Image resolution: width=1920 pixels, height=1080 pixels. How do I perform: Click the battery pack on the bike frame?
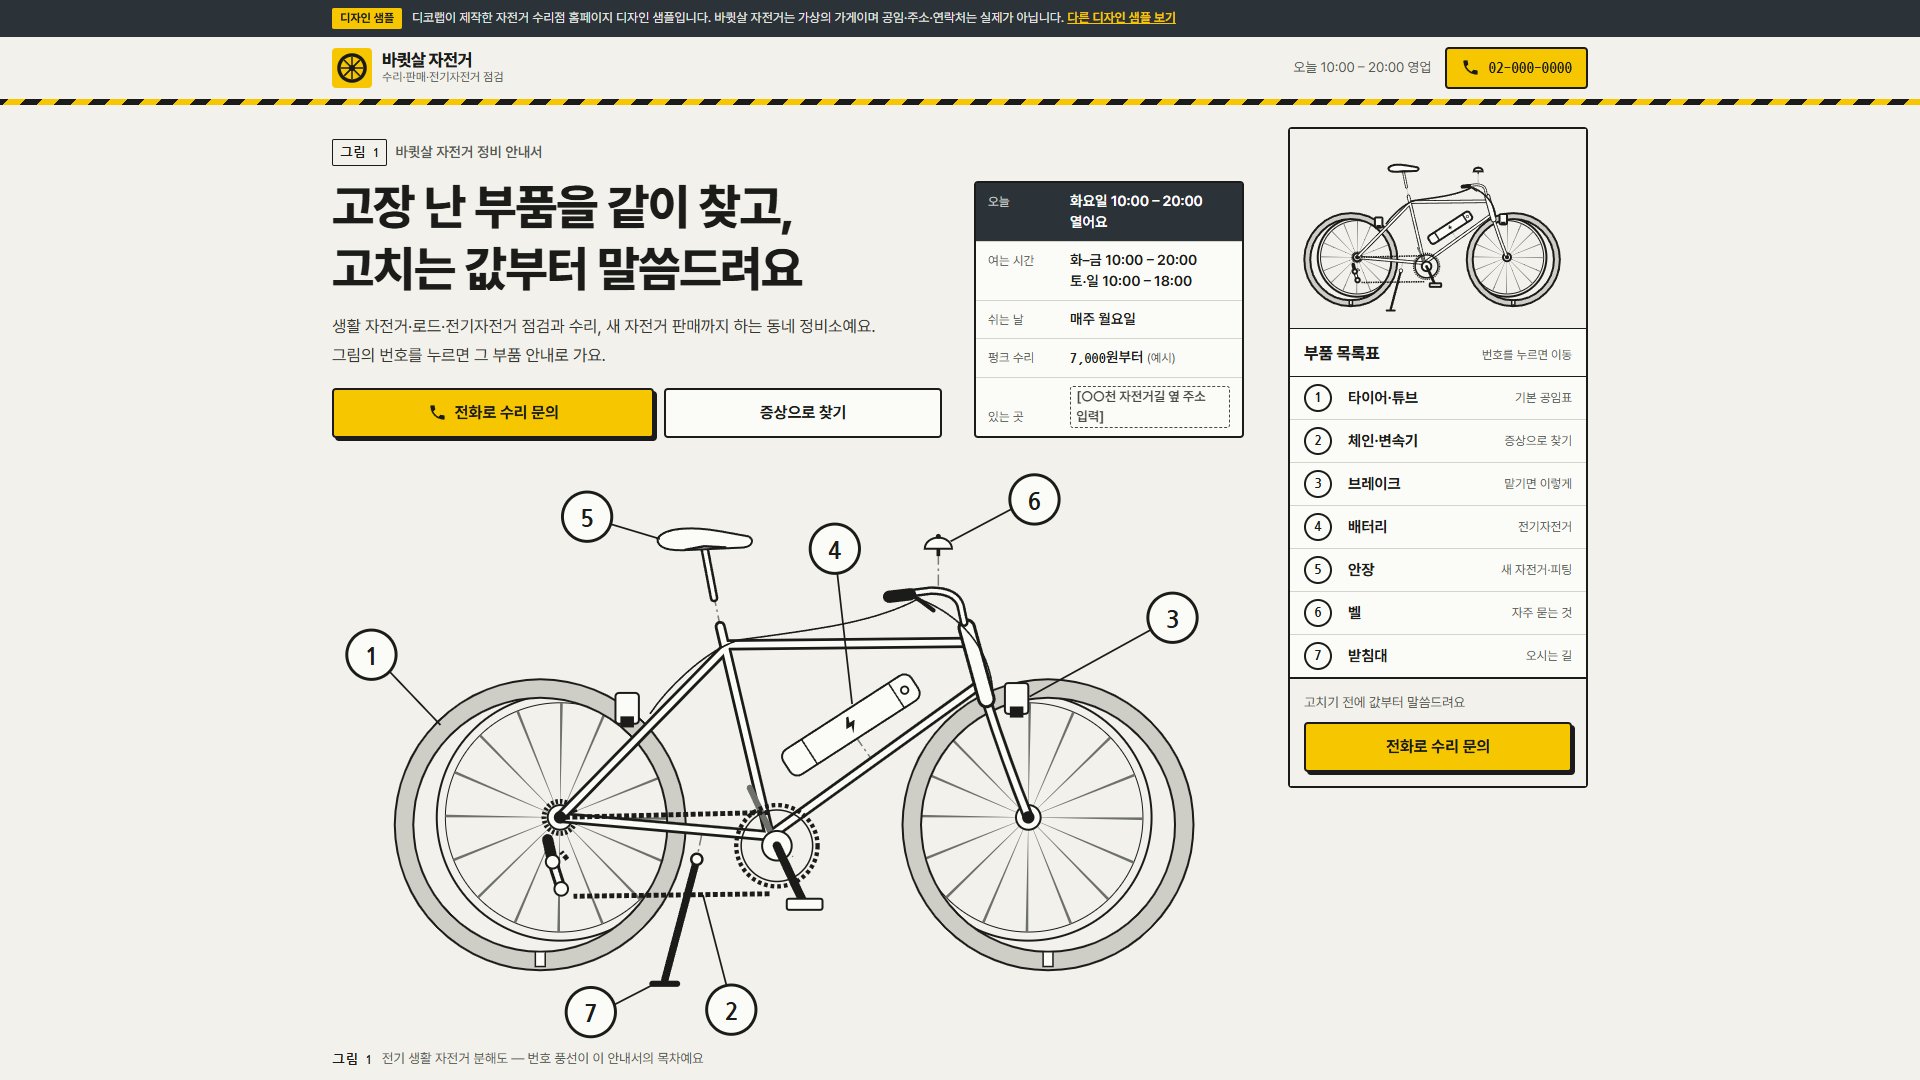tap(851, 726)
